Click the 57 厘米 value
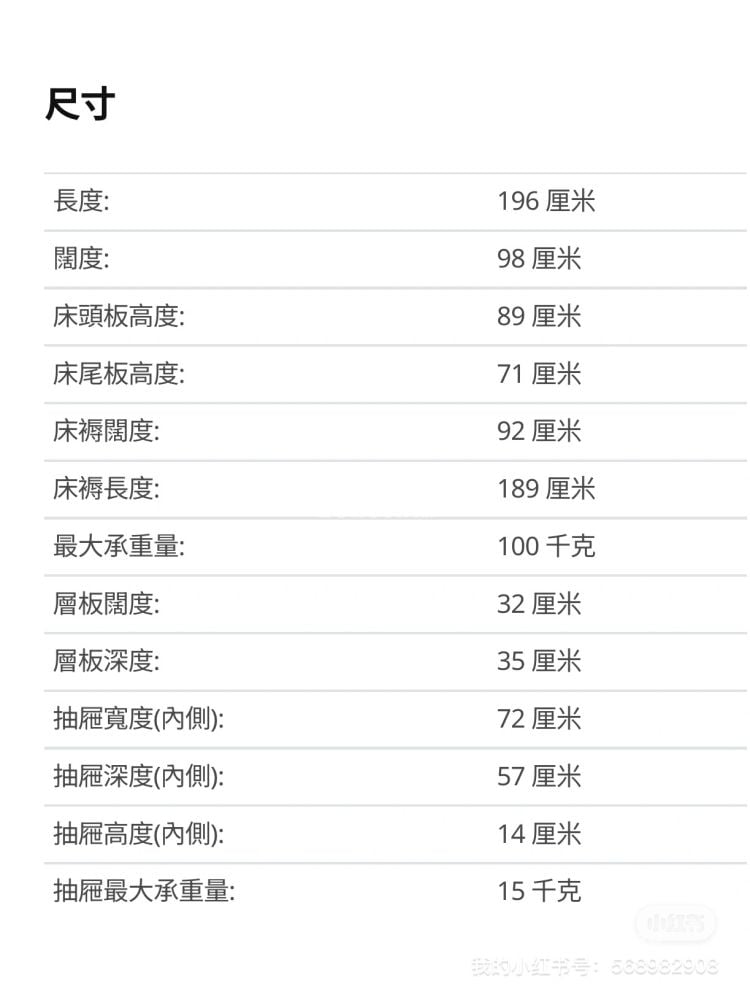This screenshot has width=750, height=1000. coord(539,776)
